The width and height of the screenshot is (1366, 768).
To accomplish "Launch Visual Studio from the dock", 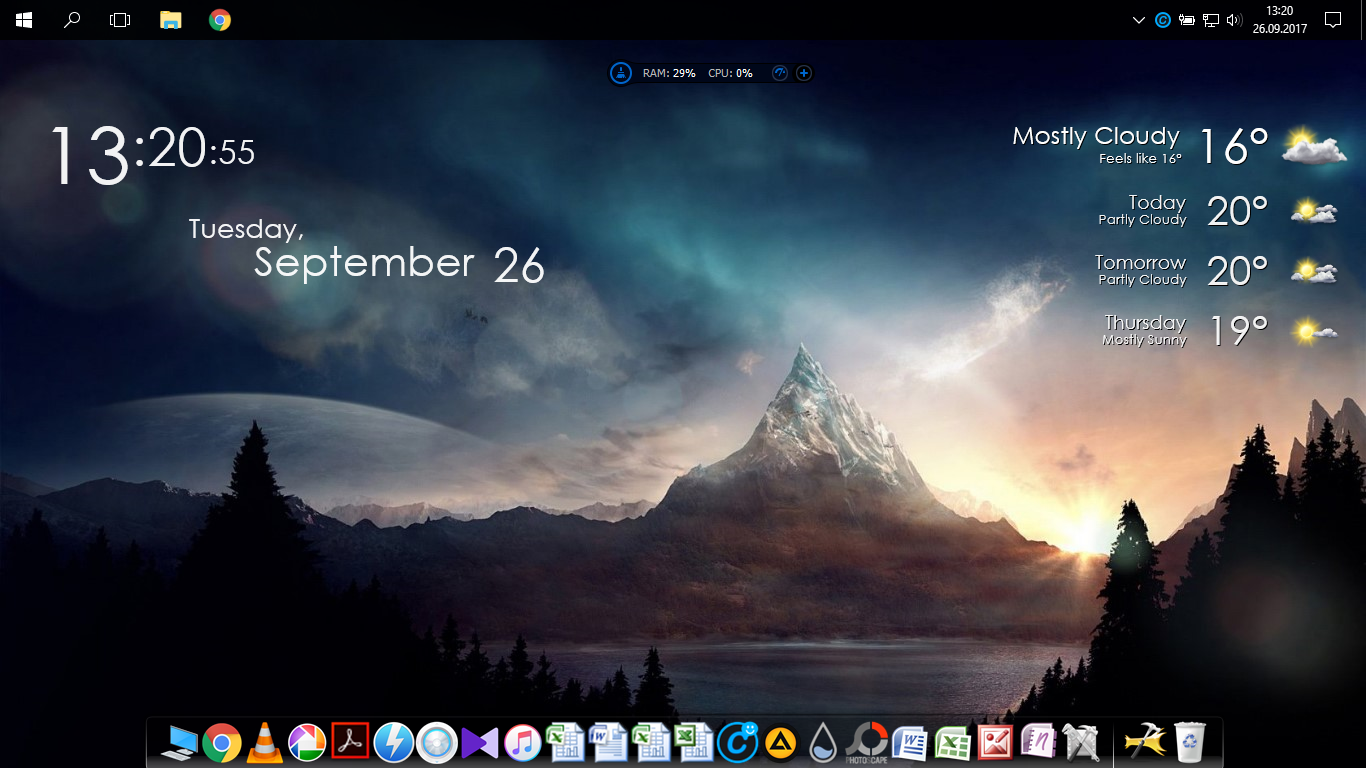I will (479, 743).
